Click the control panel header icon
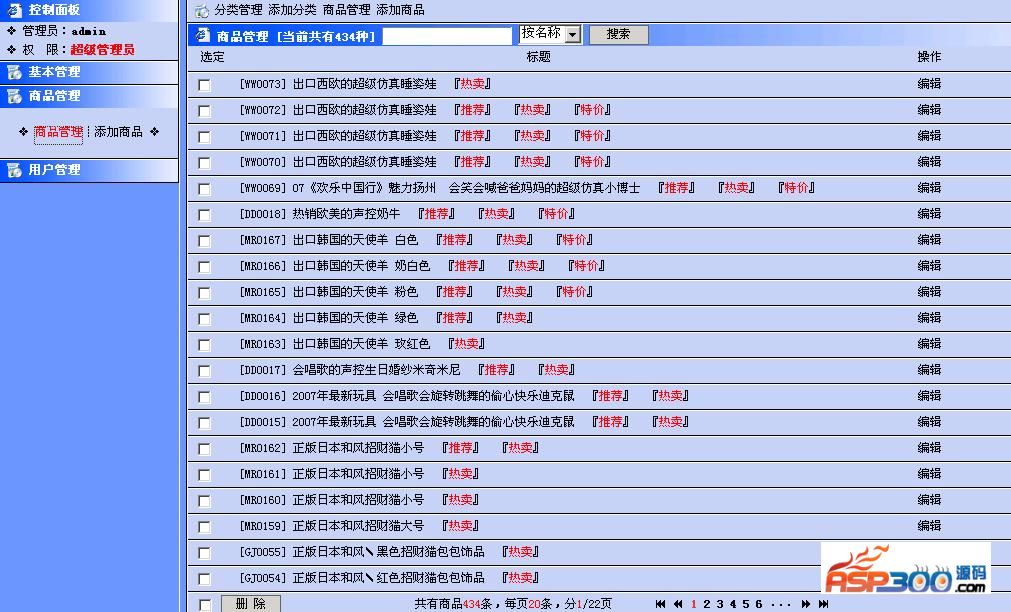The width and height of the screenshot is (1011, 612). [14, 10]
